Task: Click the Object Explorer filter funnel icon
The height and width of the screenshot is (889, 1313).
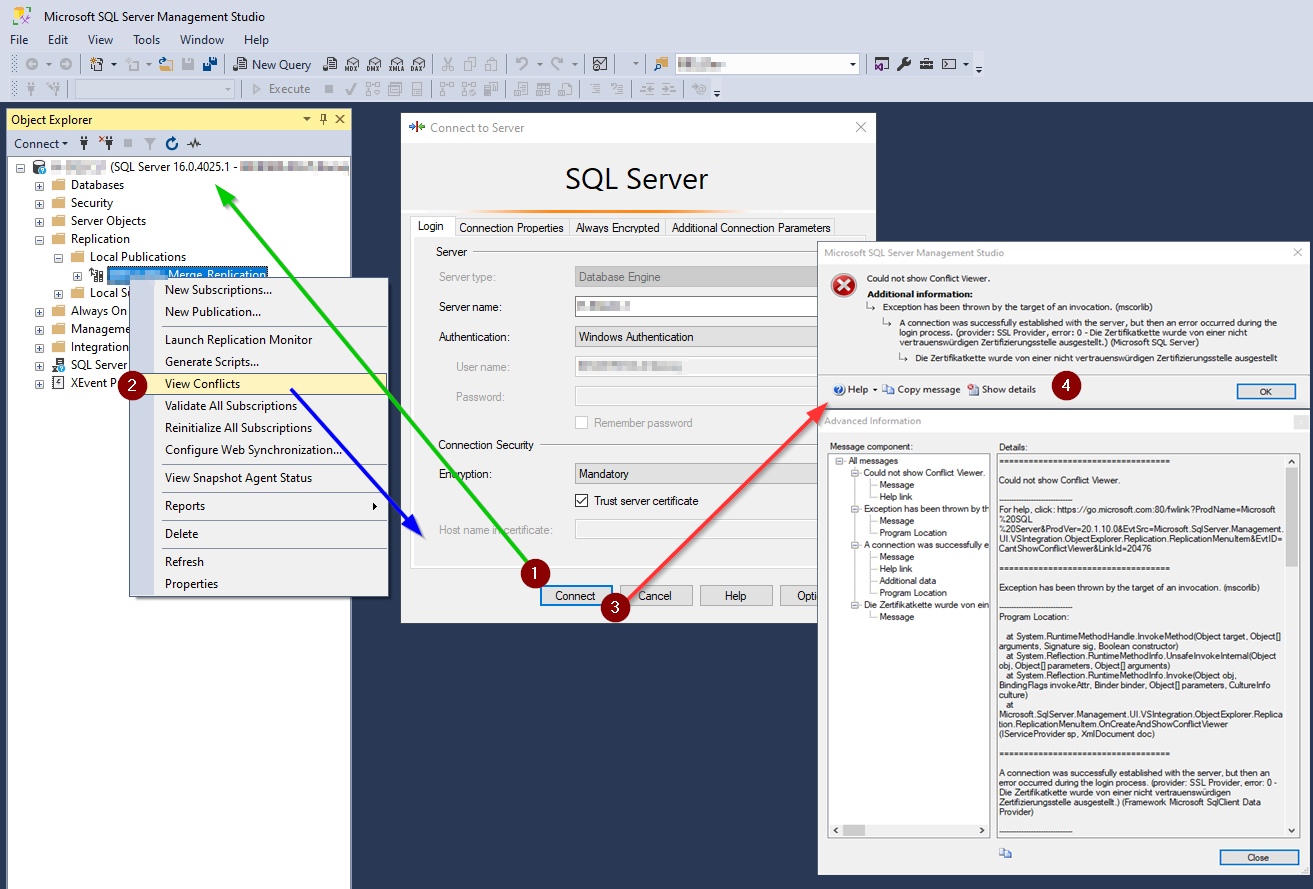Action: click(x=150, y=143)
